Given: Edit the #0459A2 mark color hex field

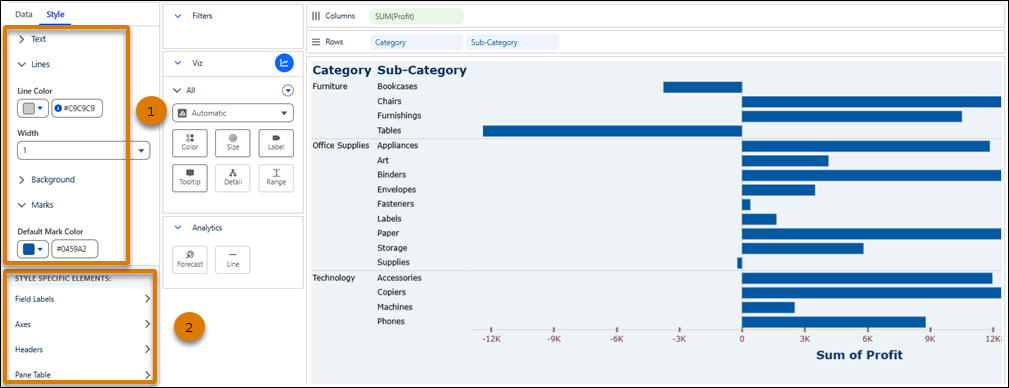Looking at the screenshot, I should pos(75,249).
